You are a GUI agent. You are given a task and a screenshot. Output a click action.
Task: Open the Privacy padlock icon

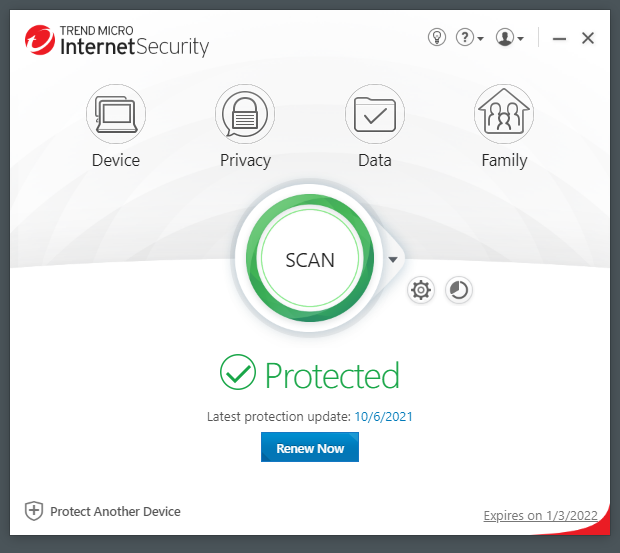[x=245, y=113]
